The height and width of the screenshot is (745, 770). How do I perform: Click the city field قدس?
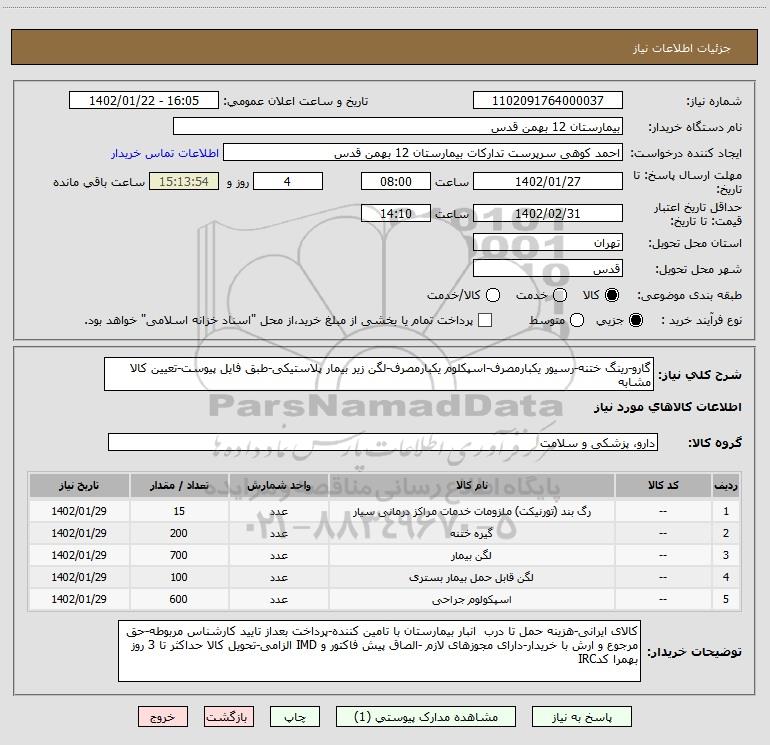548,269
